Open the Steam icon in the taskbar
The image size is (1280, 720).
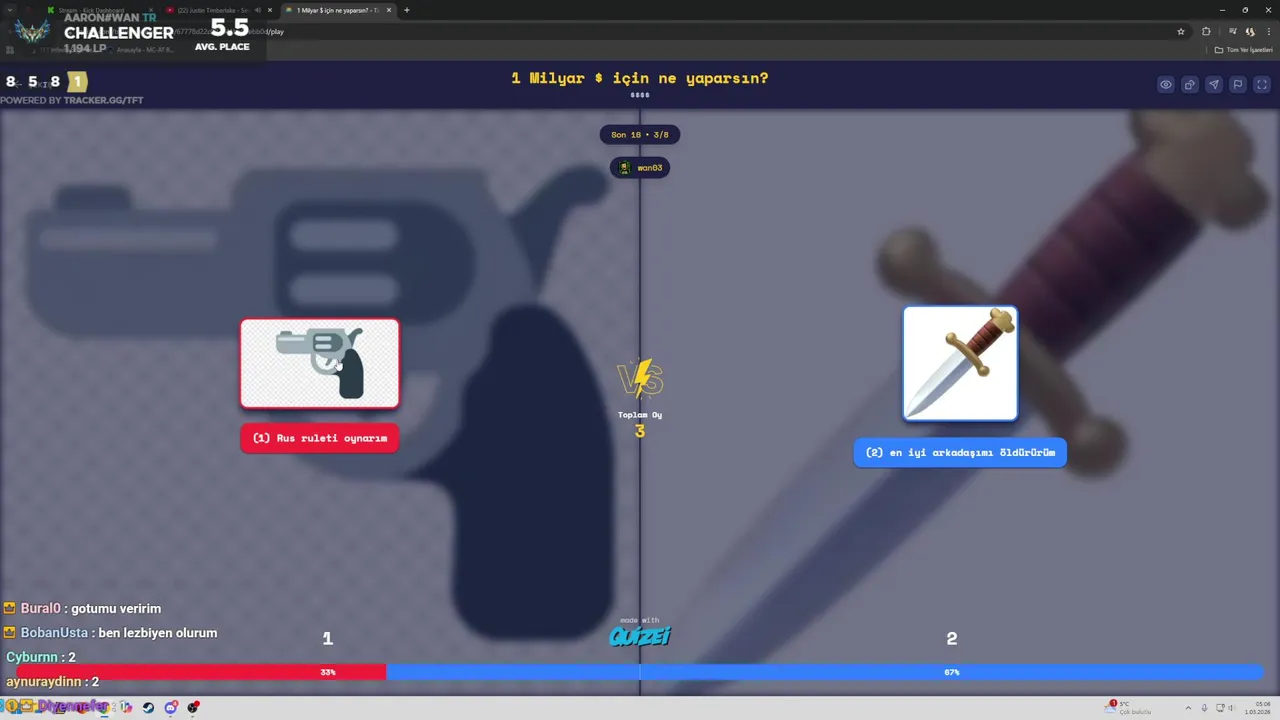pos(148,707)
